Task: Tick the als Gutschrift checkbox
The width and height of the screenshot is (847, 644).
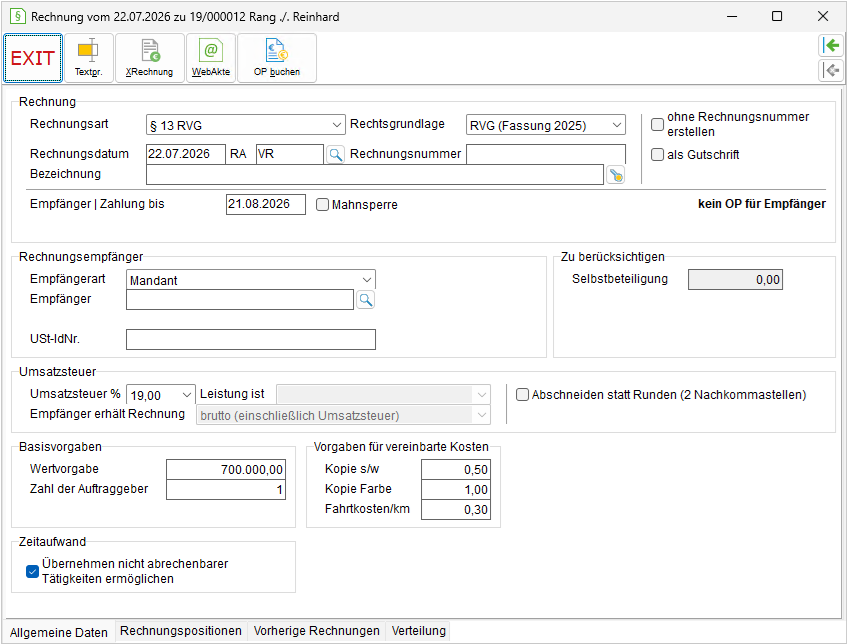Action: tap(657, 155)
